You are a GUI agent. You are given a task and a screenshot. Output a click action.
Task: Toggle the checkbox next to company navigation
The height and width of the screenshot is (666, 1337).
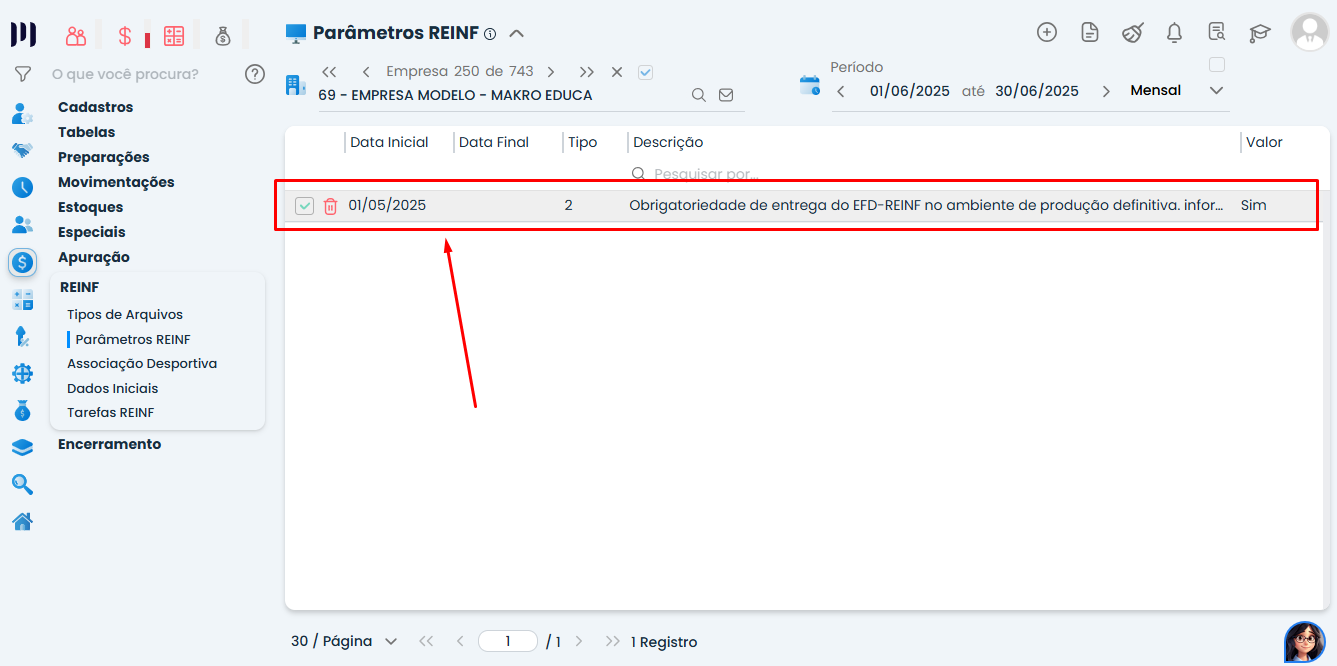[645, 72]
